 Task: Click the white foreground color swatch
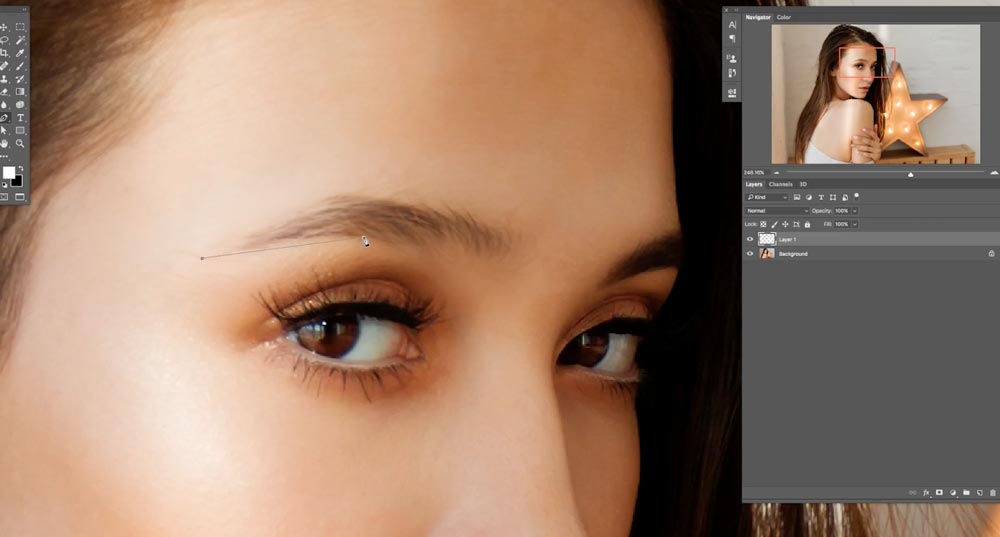(x=8, y=172)
